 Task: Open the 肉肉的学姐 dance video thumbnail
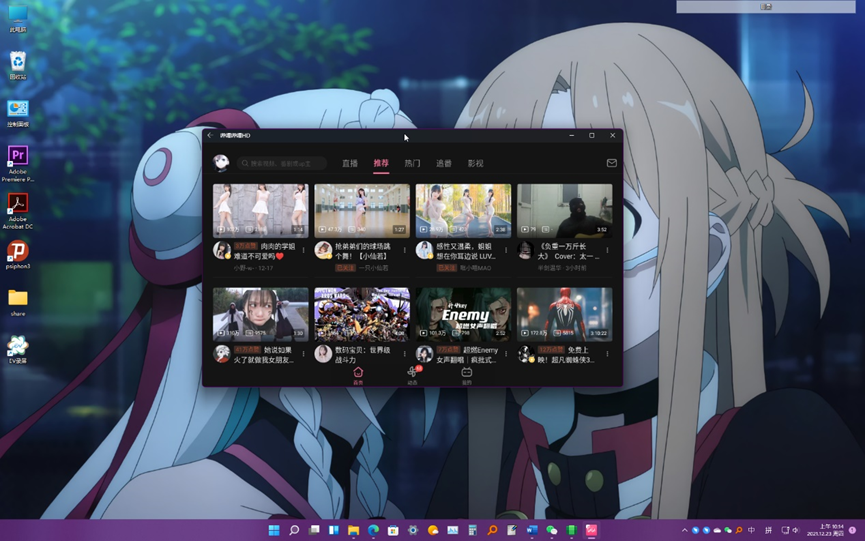260,210
